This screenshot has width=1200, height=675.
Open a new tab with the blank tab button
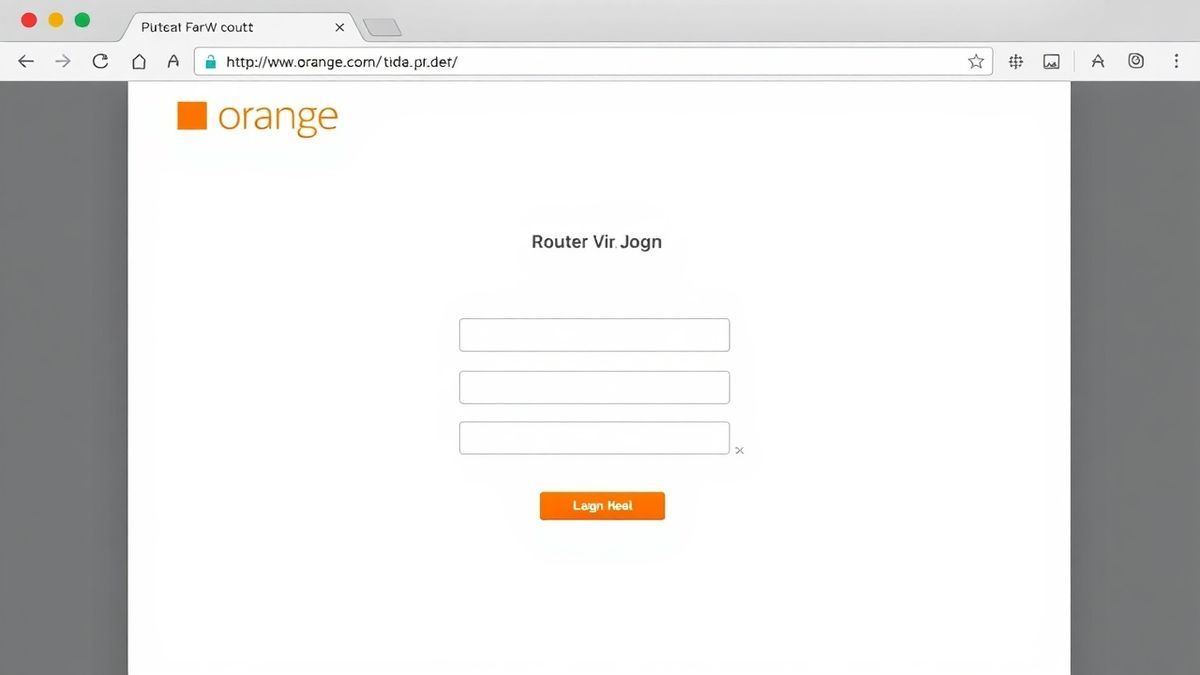(382, 27)
